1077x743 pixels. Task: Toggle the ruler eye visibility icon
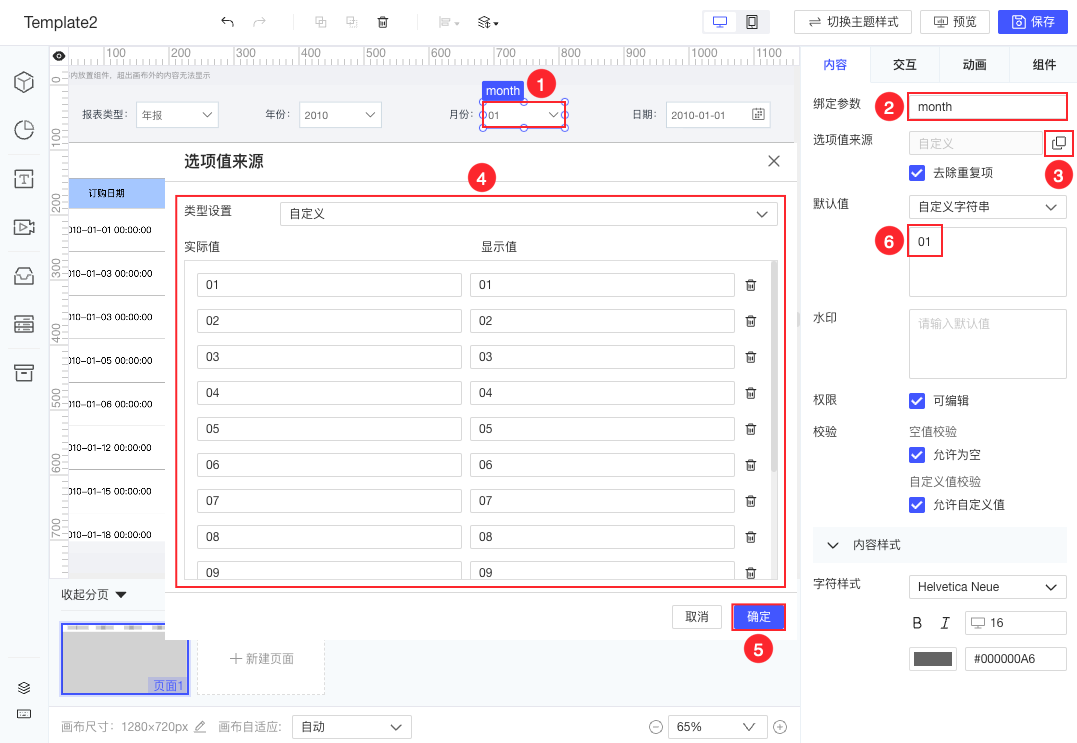pos(59,56)
